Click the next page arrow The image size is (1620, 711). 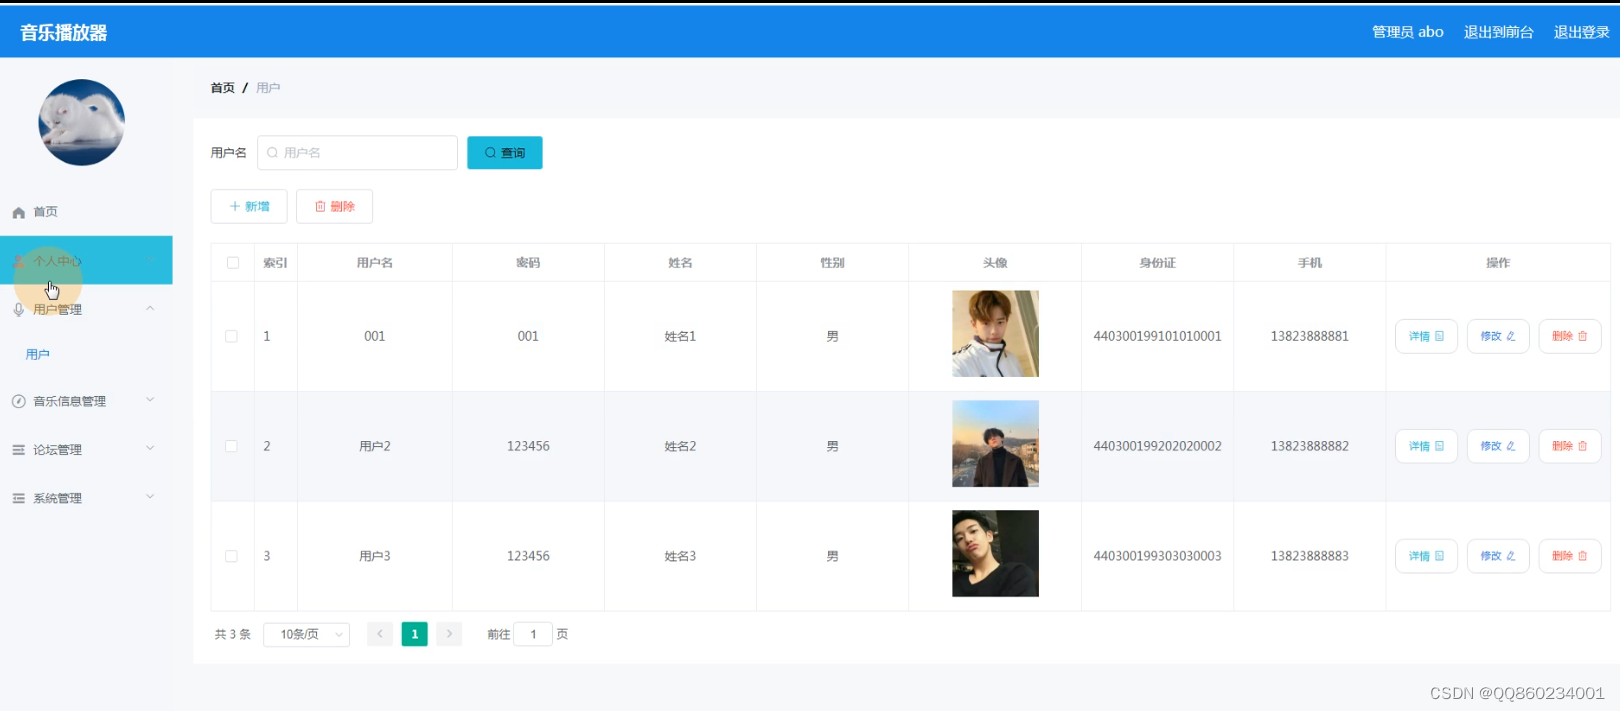tap(449, 634)
